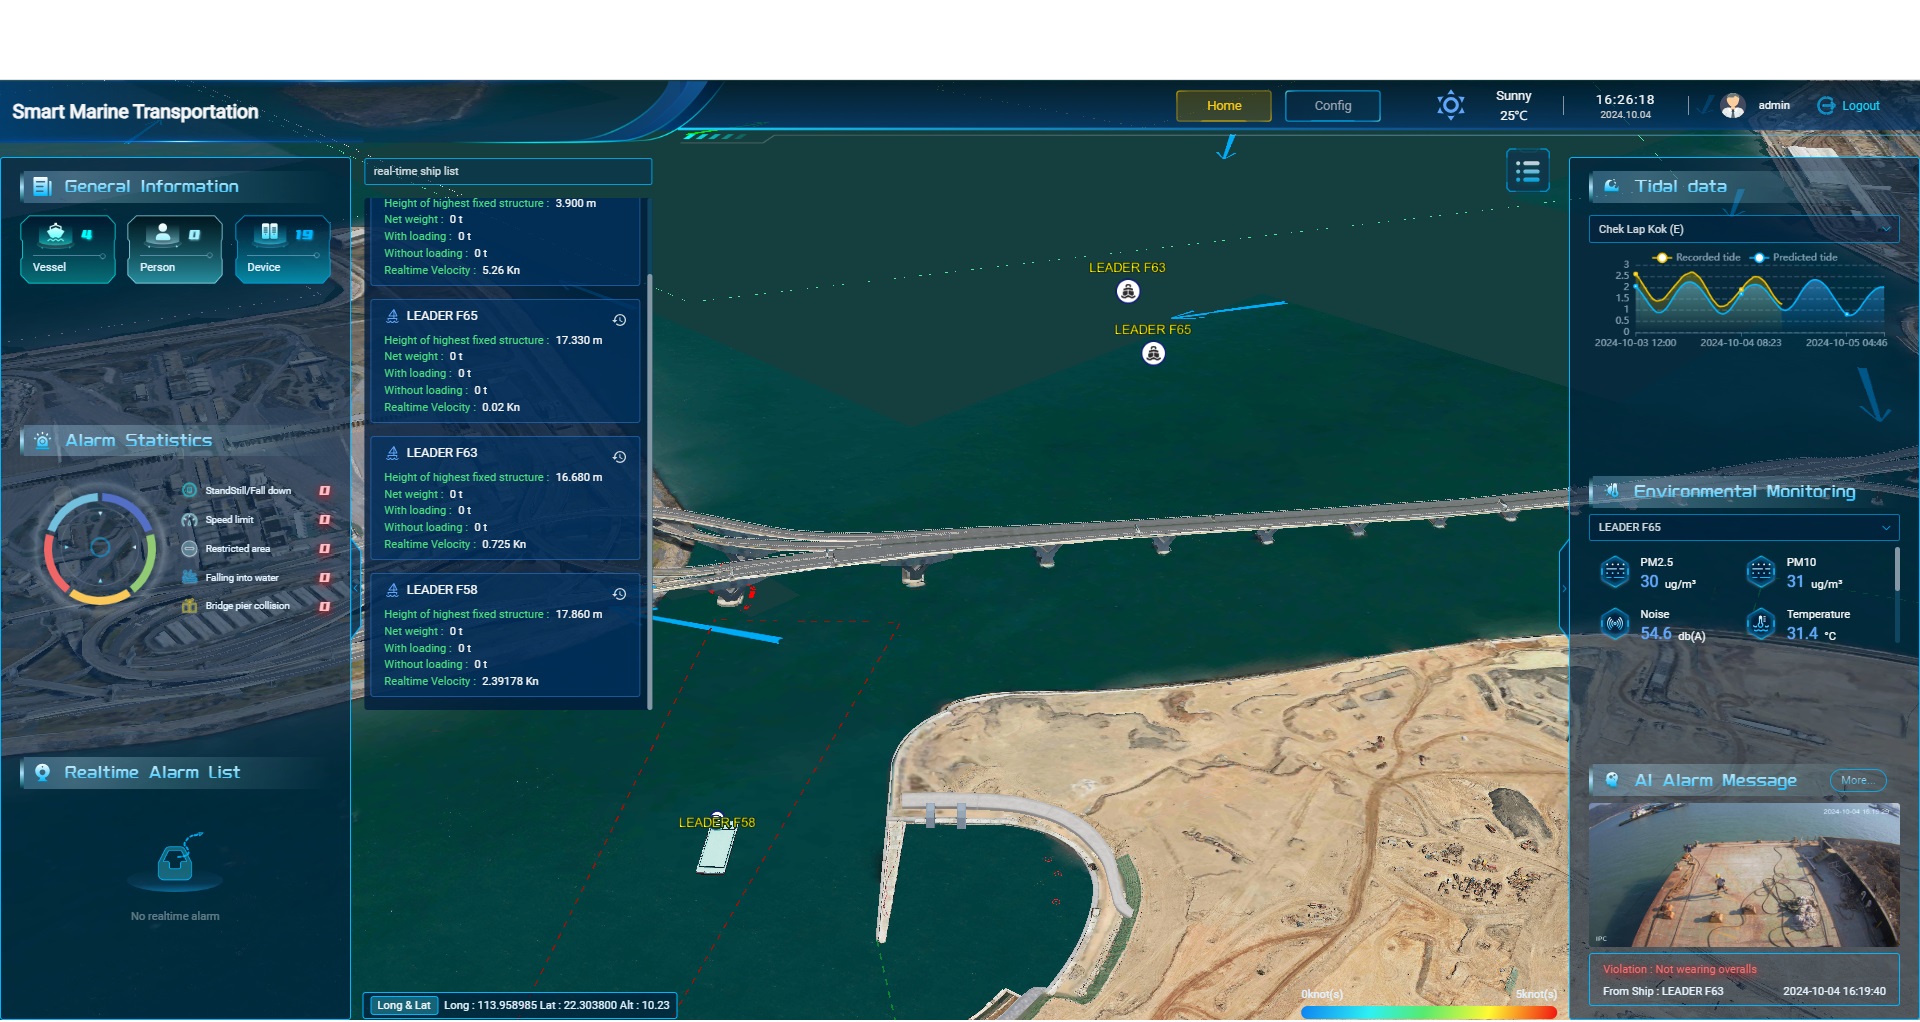Viewport: 1920px width, 1022px height.
Task: Click the 16:26:18 clock display
Action: point(1625,100)
